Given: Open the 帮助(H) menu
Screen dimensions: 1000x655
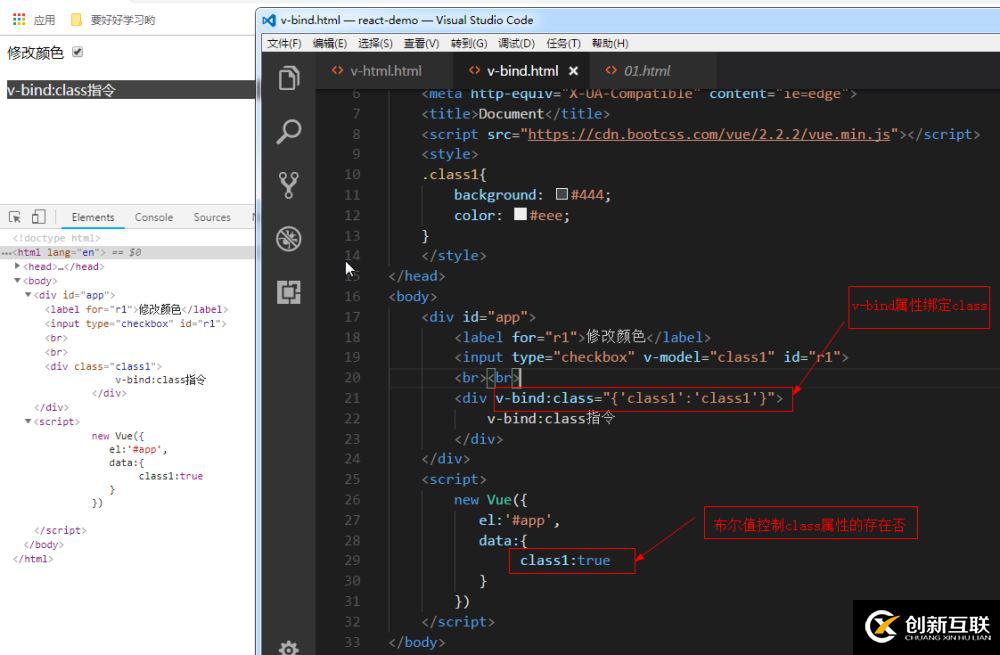Looking at the screenshot, I should click(x=610, y=43).
